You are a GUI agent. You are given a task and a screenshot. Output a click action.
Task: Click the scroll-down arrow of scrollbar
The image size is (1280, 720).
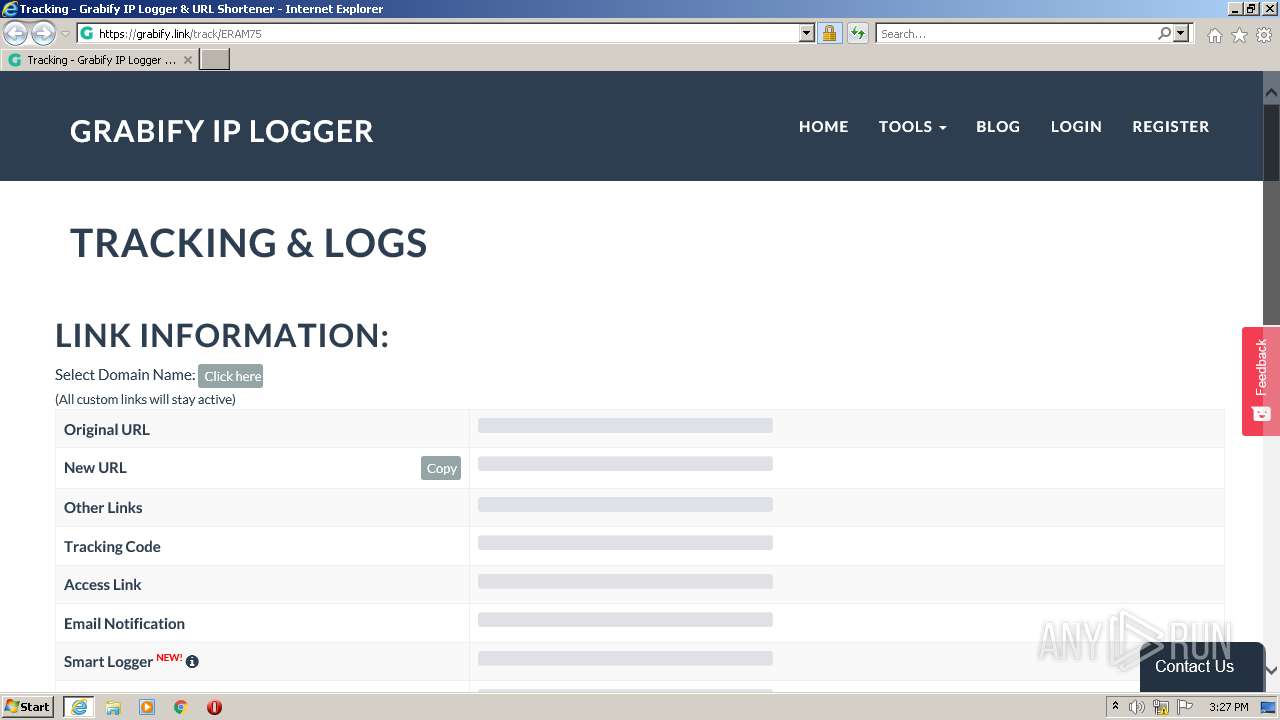click(1271, 670)
